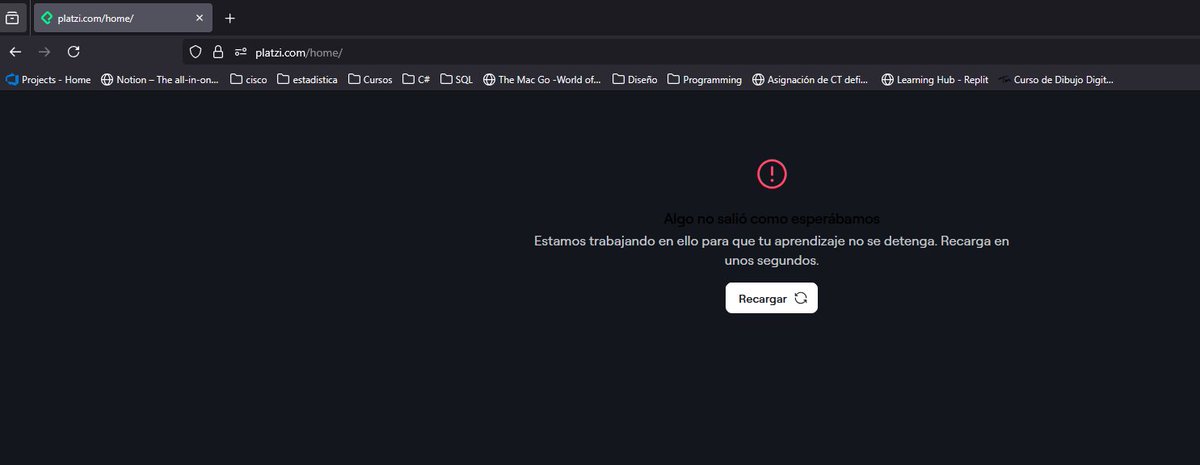The height and width of the screenshot is (465, 1200).
Task: Reload the page using toolbar refresh icon
Action: pyautogui.click(x=73, y=52)
